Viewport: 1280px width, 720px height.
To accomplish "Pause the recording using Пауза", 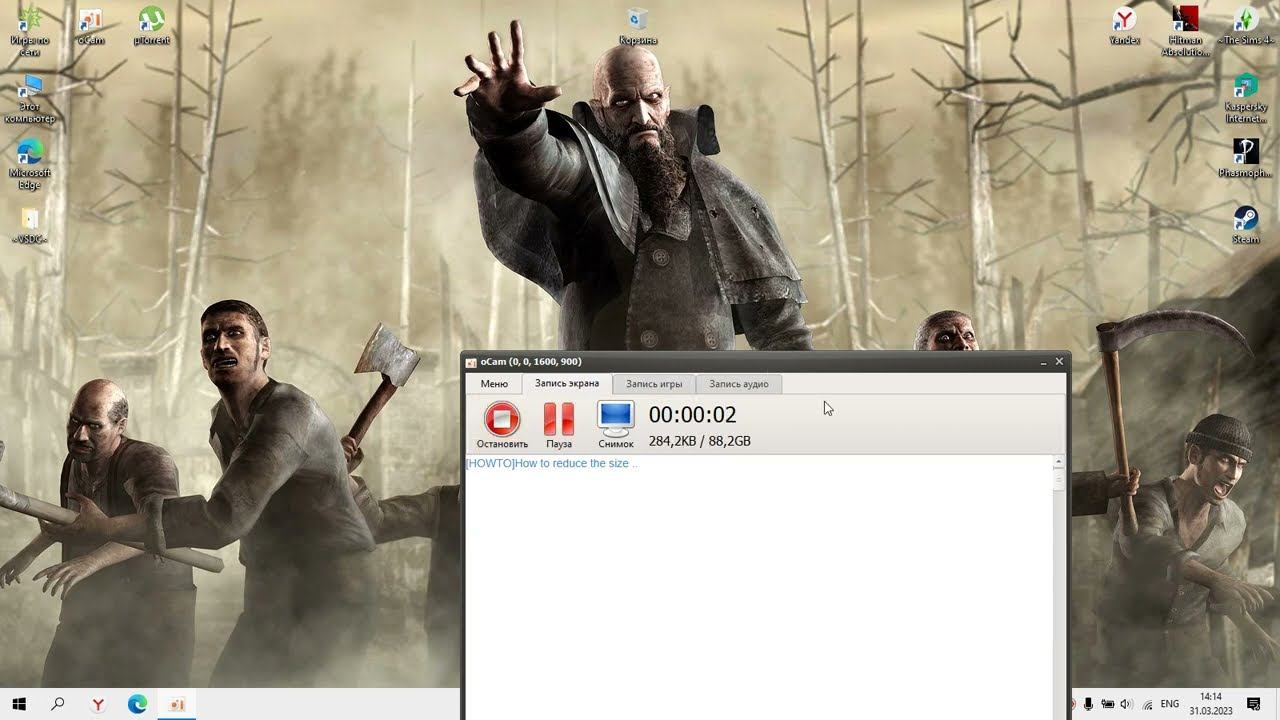I will [559, 424].
